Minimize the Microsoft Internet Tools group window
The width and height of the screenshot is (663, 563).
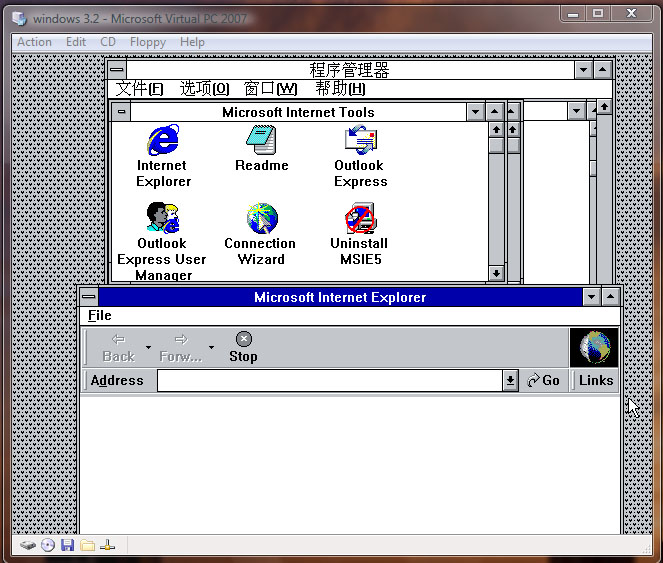[475, 112]
